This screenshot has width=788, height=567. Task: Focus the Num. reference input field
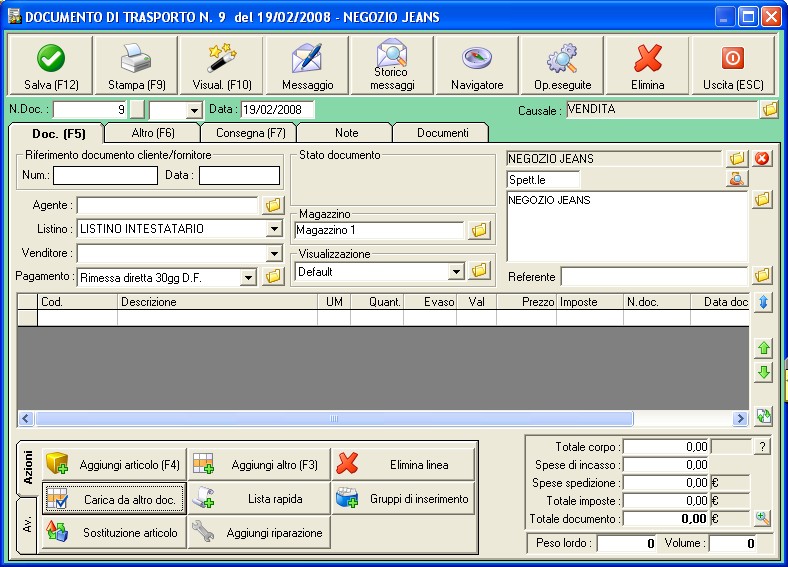(x=106, y=175)
